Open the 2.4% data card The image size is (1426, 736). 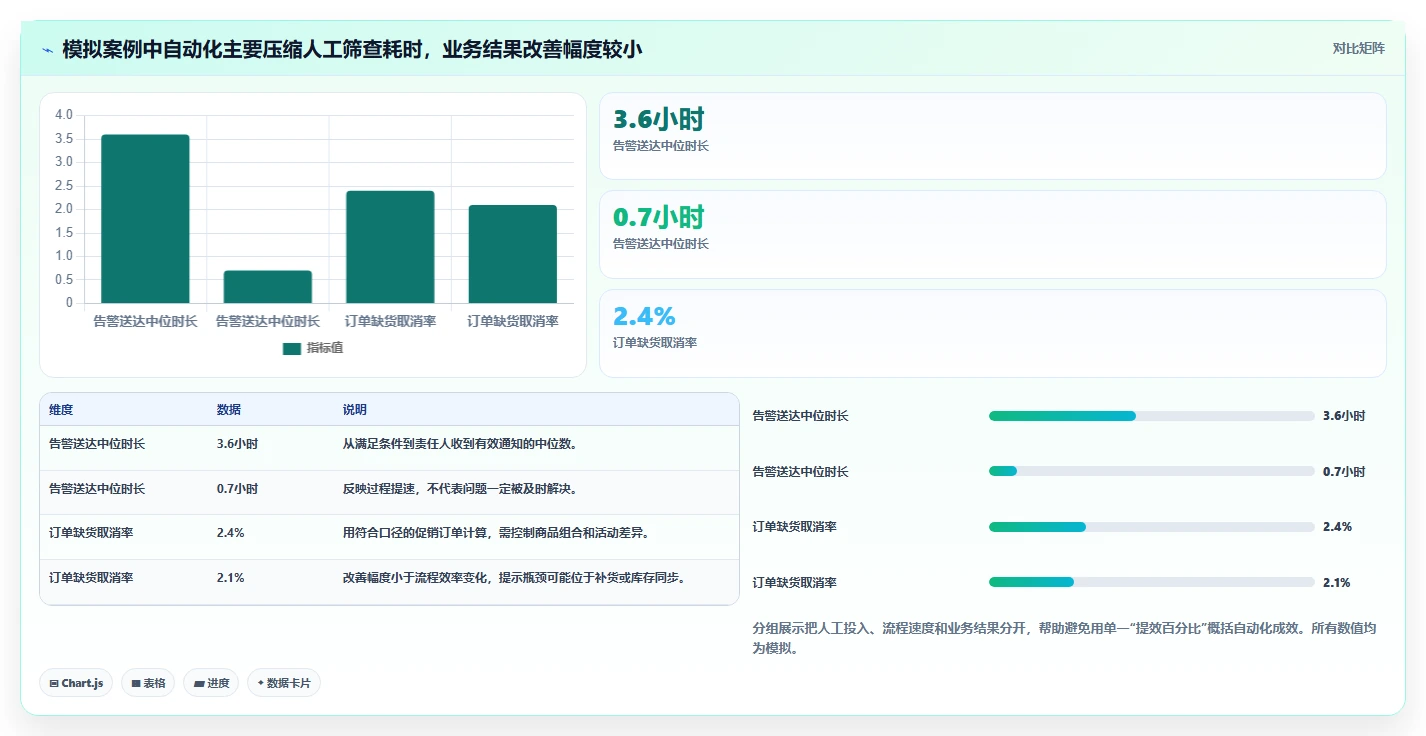tap(992, 333)
